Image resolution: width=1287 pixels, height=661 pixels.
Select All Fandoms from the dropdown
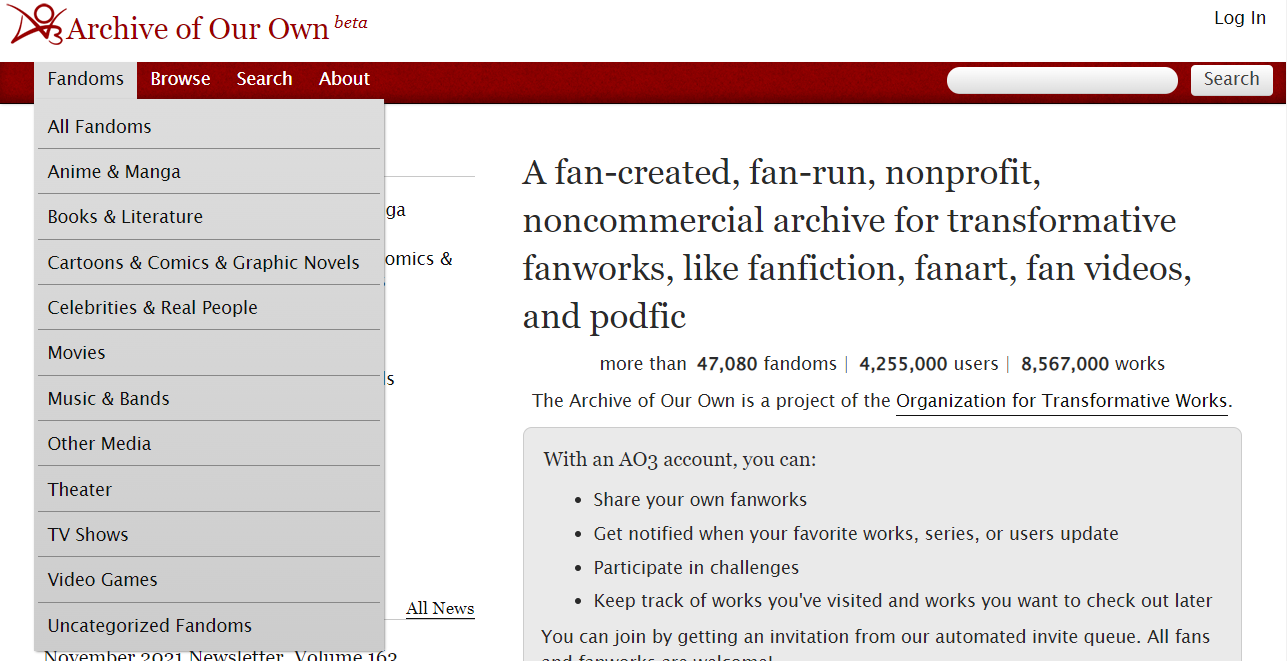[x=209, y=127]
